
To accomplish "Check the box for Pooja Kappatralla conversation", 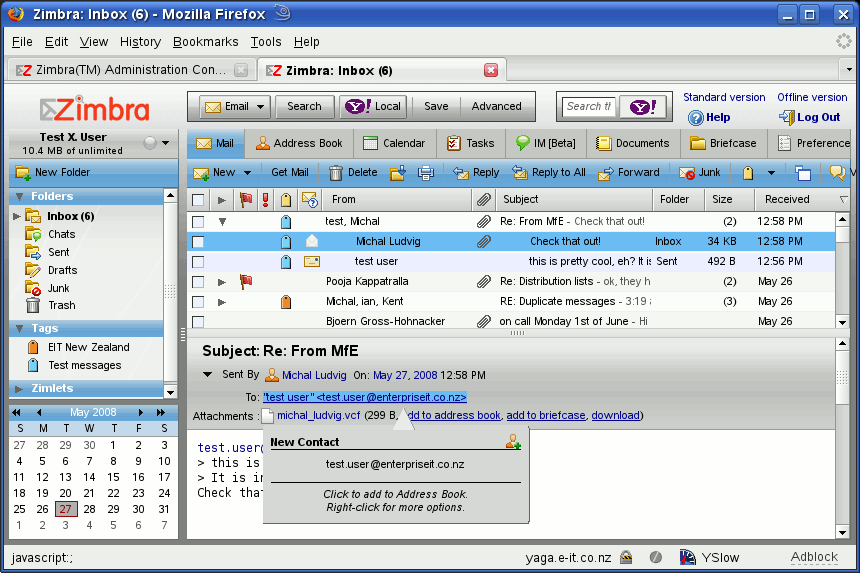I will click(198, 282).
